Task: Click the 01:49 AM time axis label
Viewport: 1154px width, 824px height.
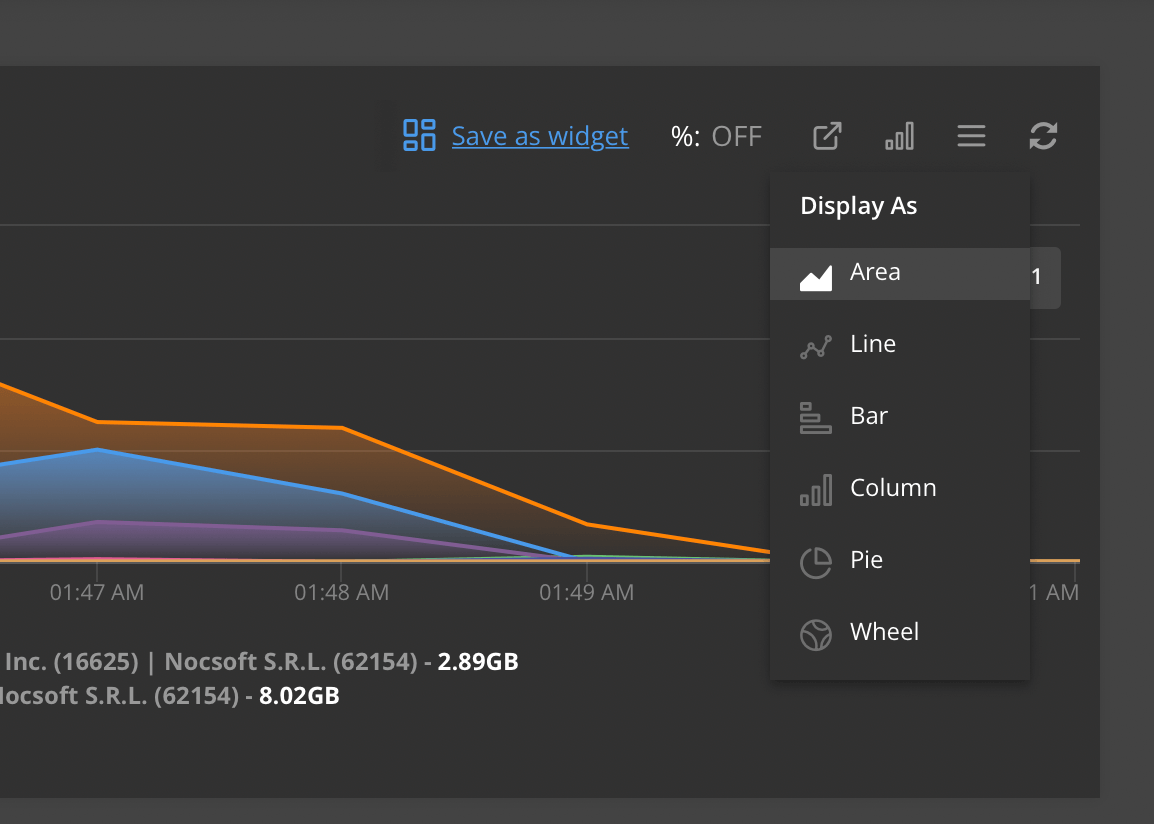Action: [586, 593]
